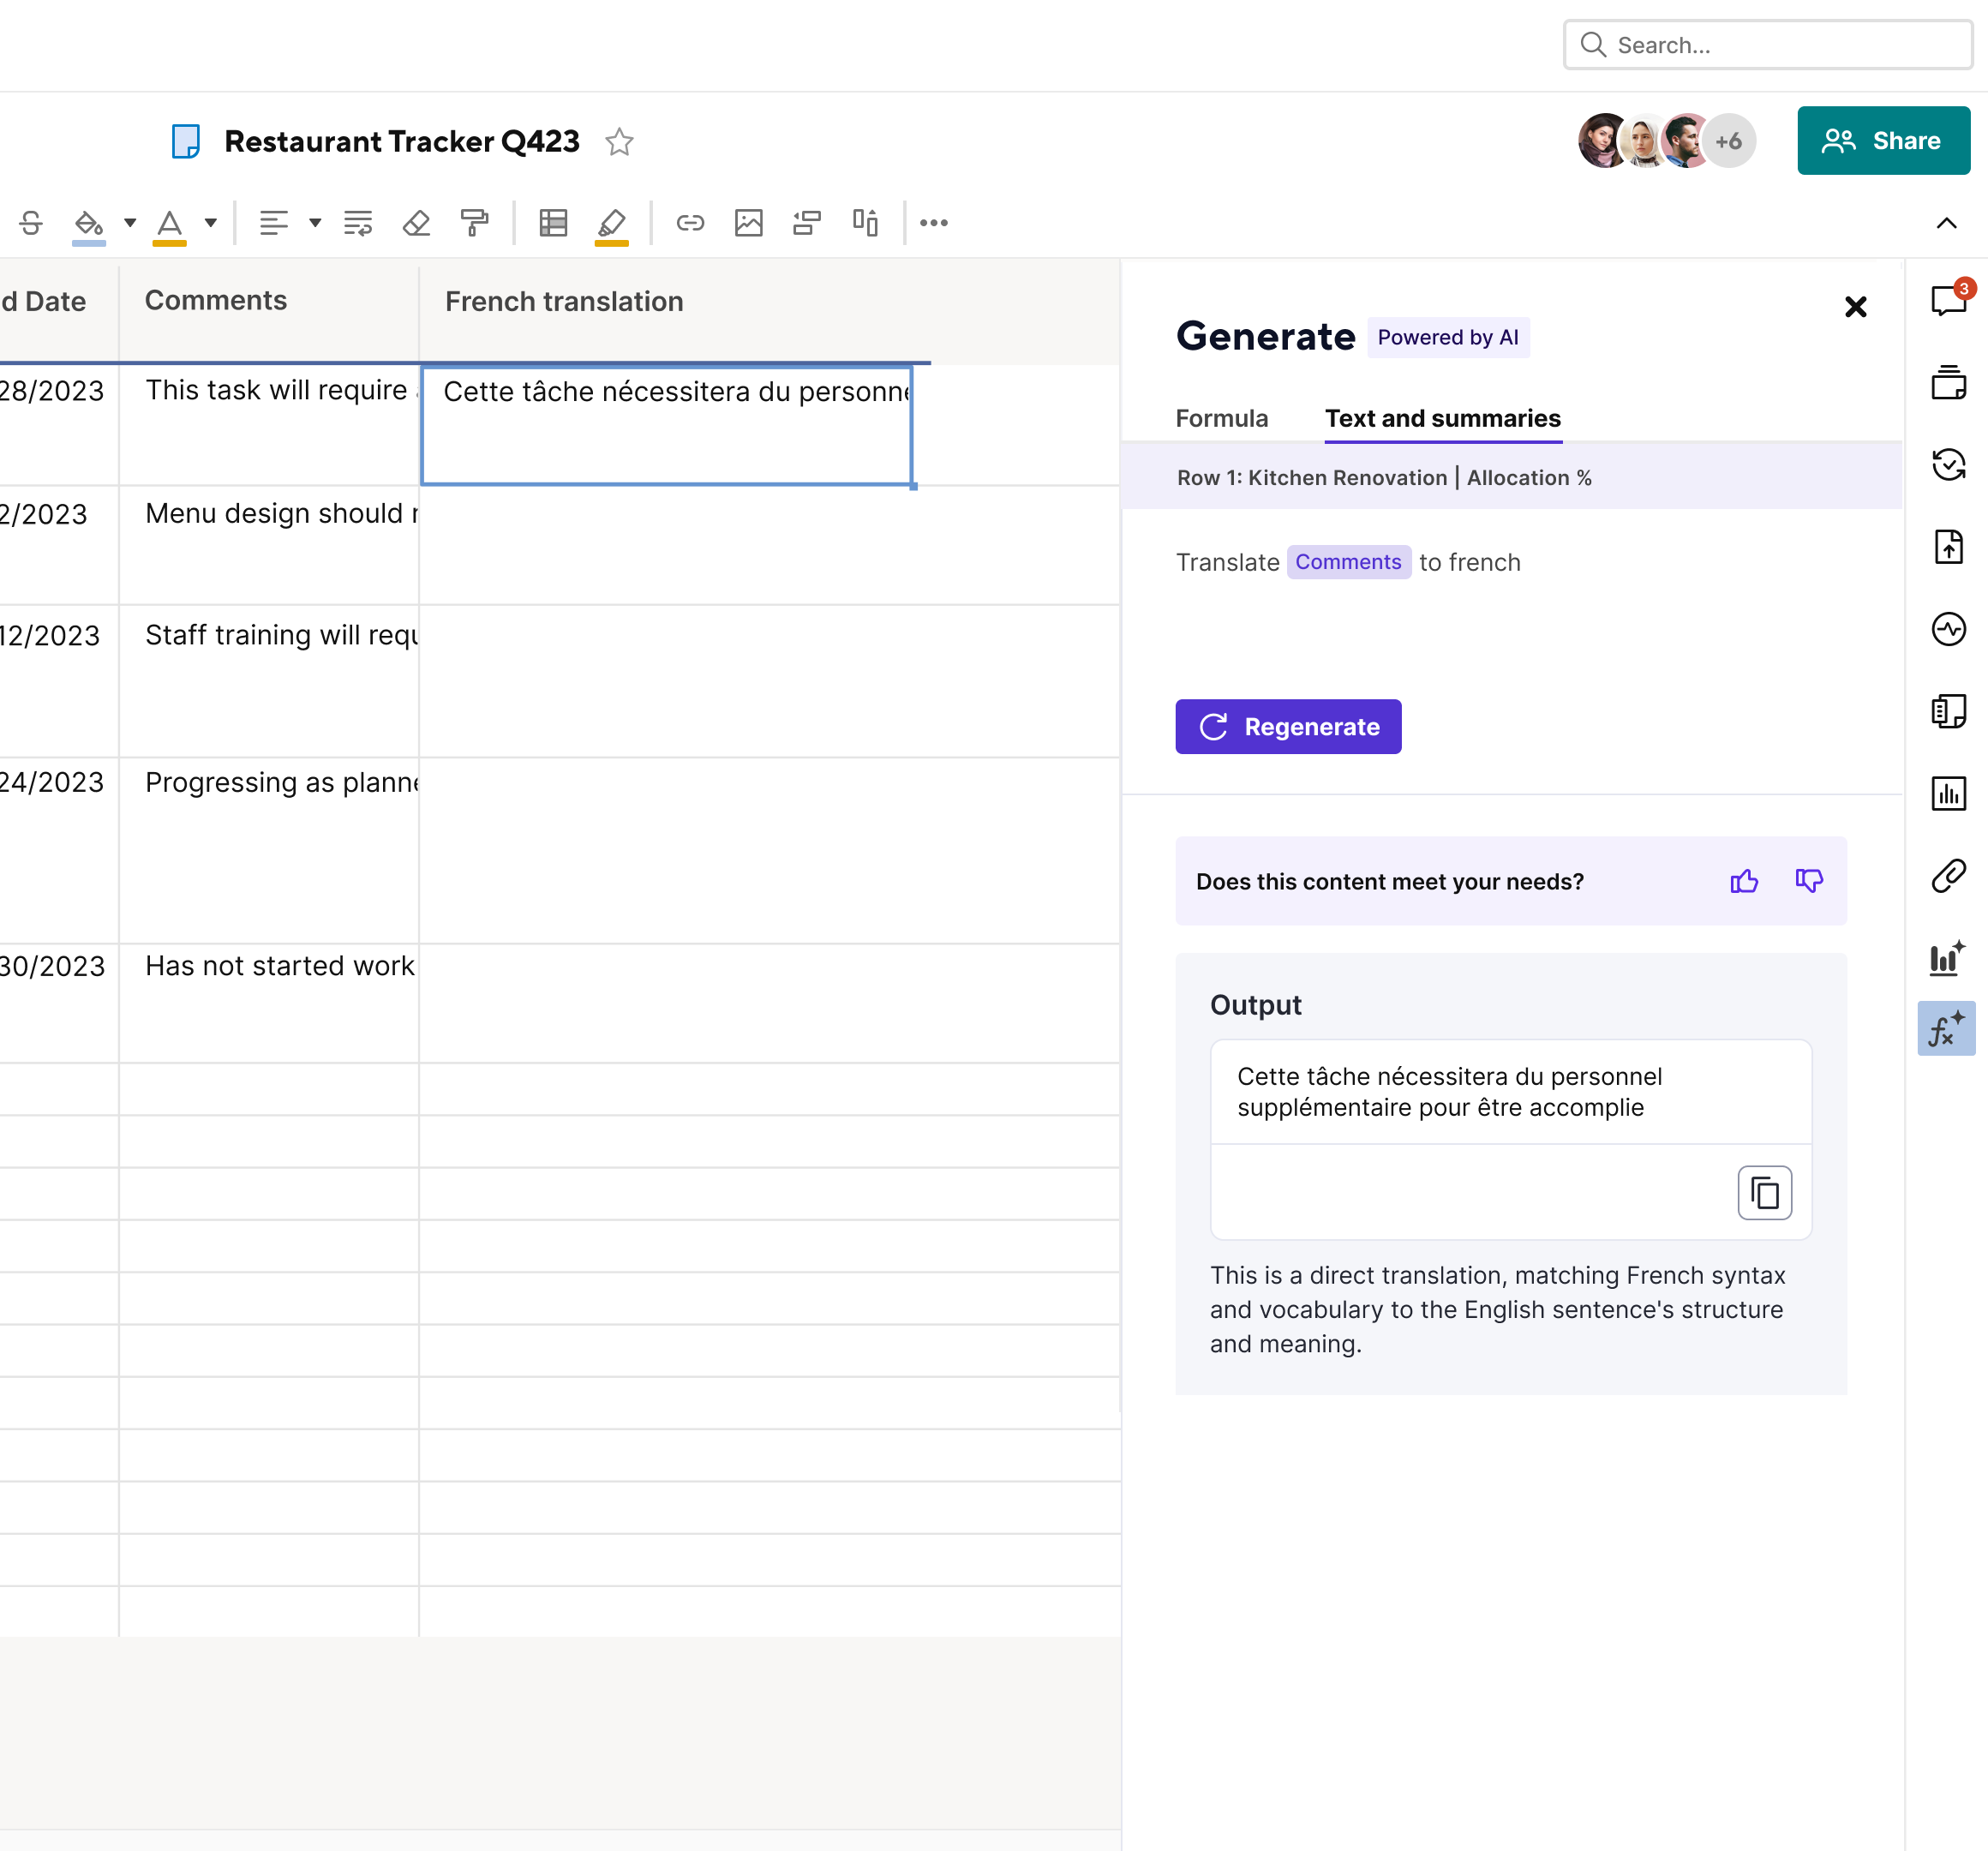Viewport: 1988px width, 1851px height.
Task: Open the conversations icon with badge
Action: point(1947,300)
